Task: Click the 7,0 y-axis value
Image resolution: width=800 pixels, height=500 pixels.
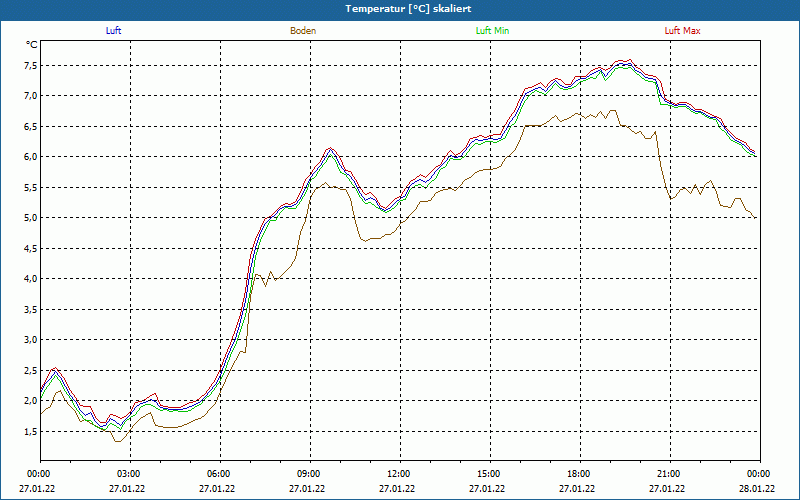Action: click(x=31, y=96)
